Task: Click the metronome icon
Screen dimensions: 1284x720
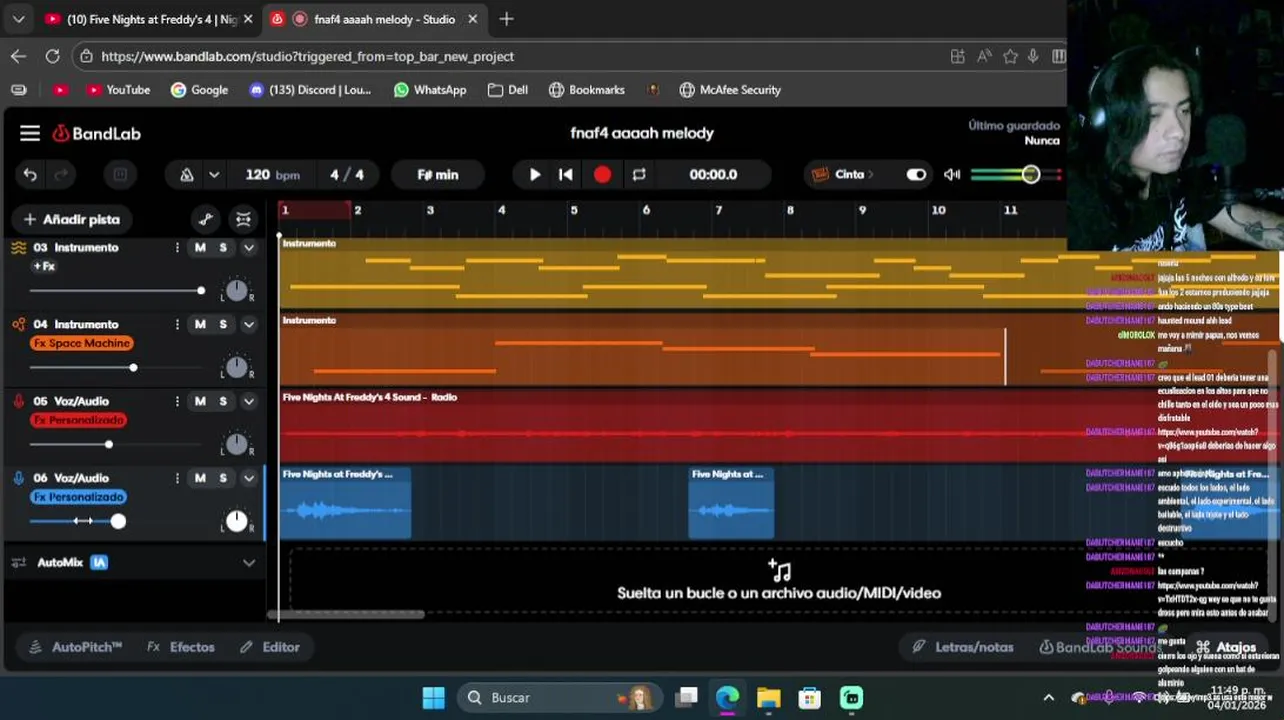Action: pos(187,174)
